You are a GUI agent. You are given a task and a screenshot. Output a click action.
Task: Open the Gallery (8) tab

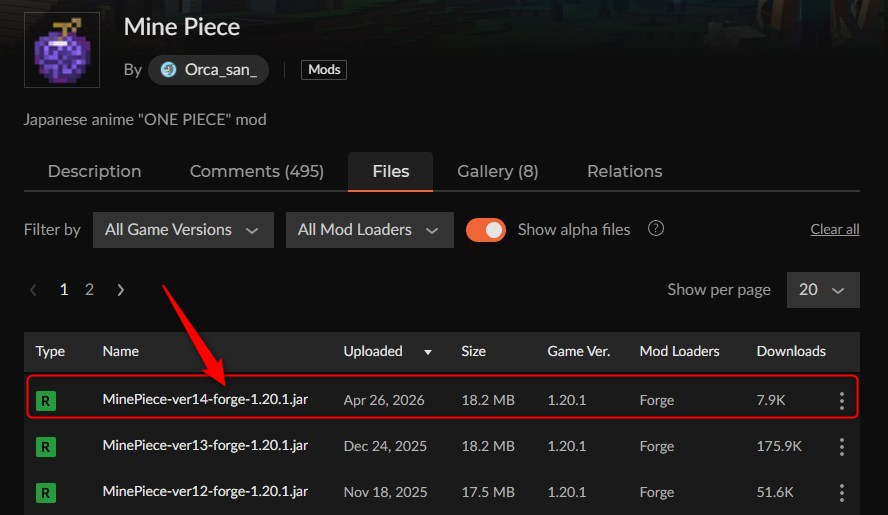tap(498, 171)
